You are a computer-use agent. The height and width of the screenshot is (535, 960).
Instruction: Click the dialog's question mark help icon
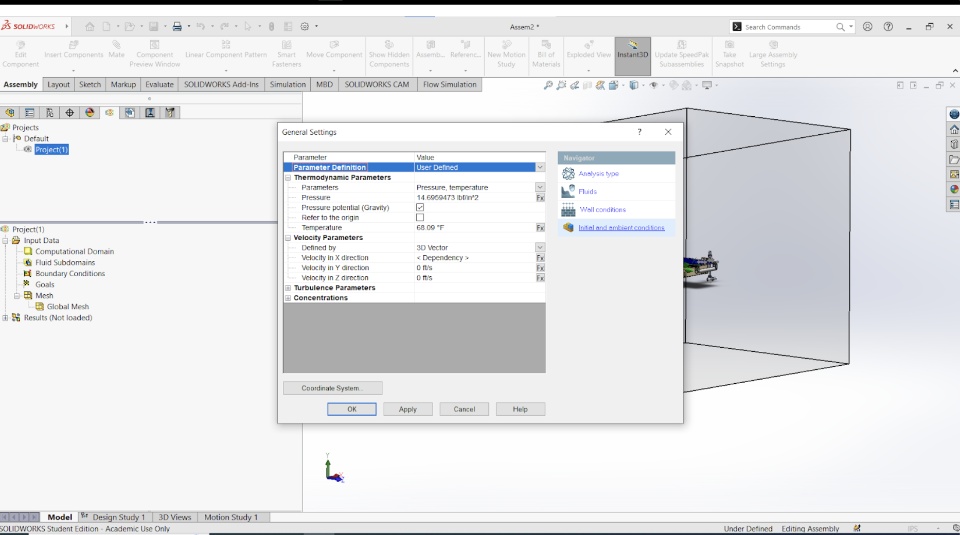tap(639, 132)
